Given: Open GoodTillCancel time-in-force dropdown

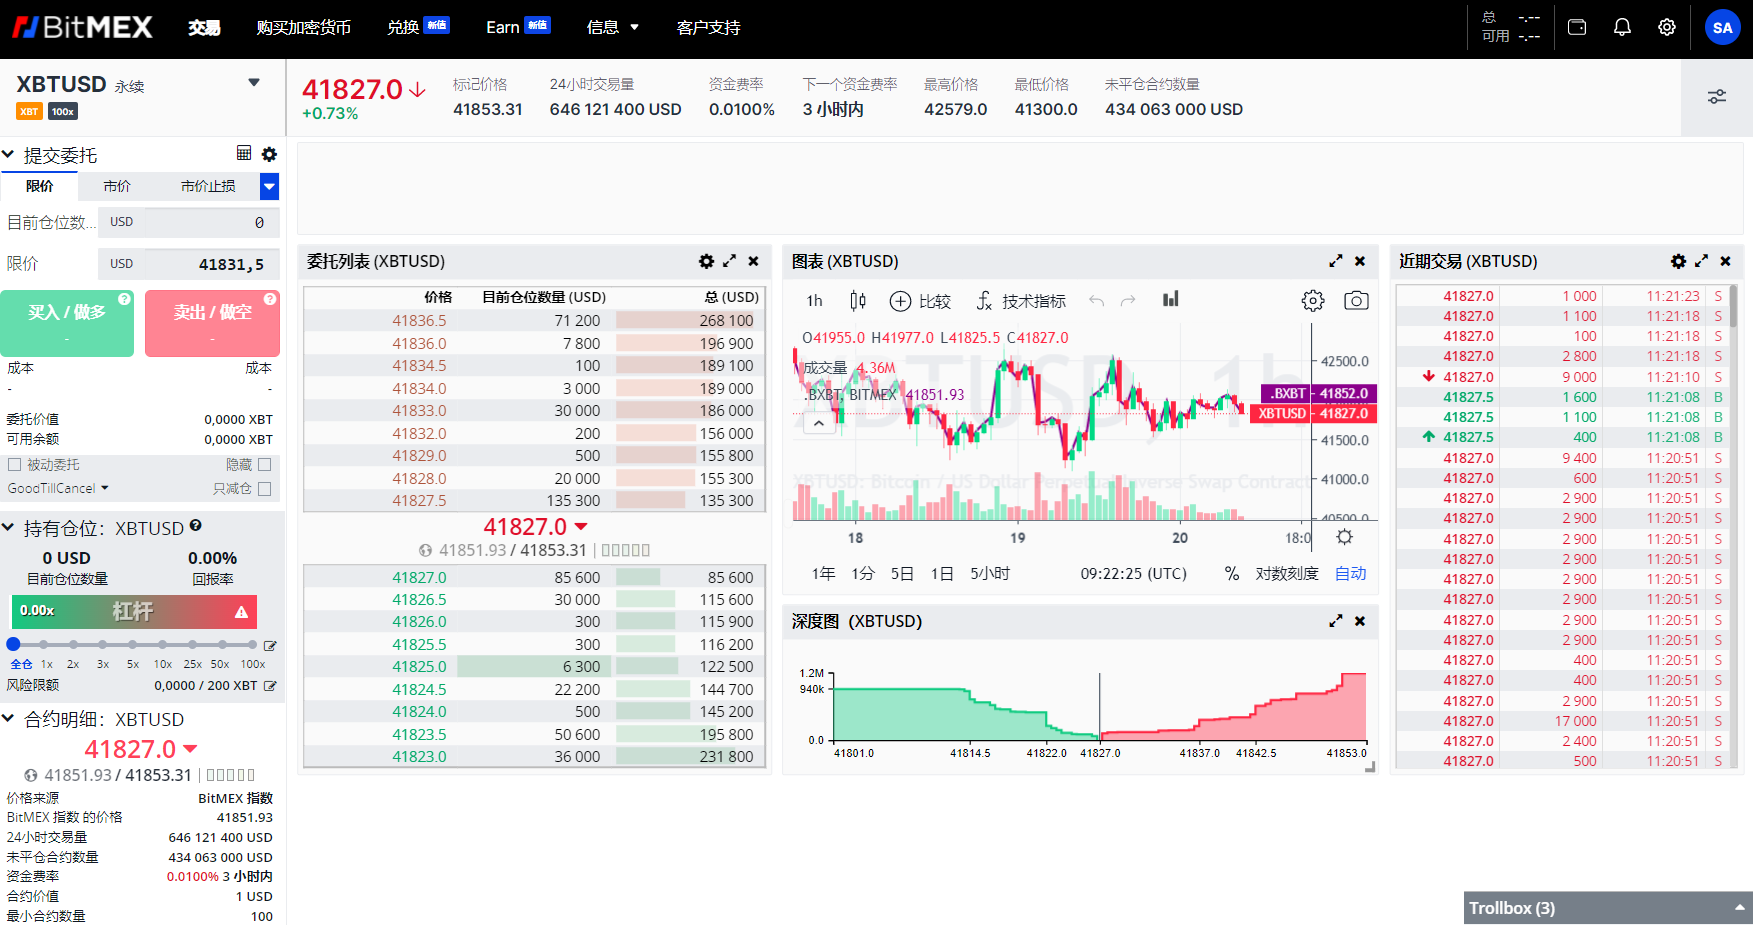Looking at the screenshot, I should pos(58,489).
